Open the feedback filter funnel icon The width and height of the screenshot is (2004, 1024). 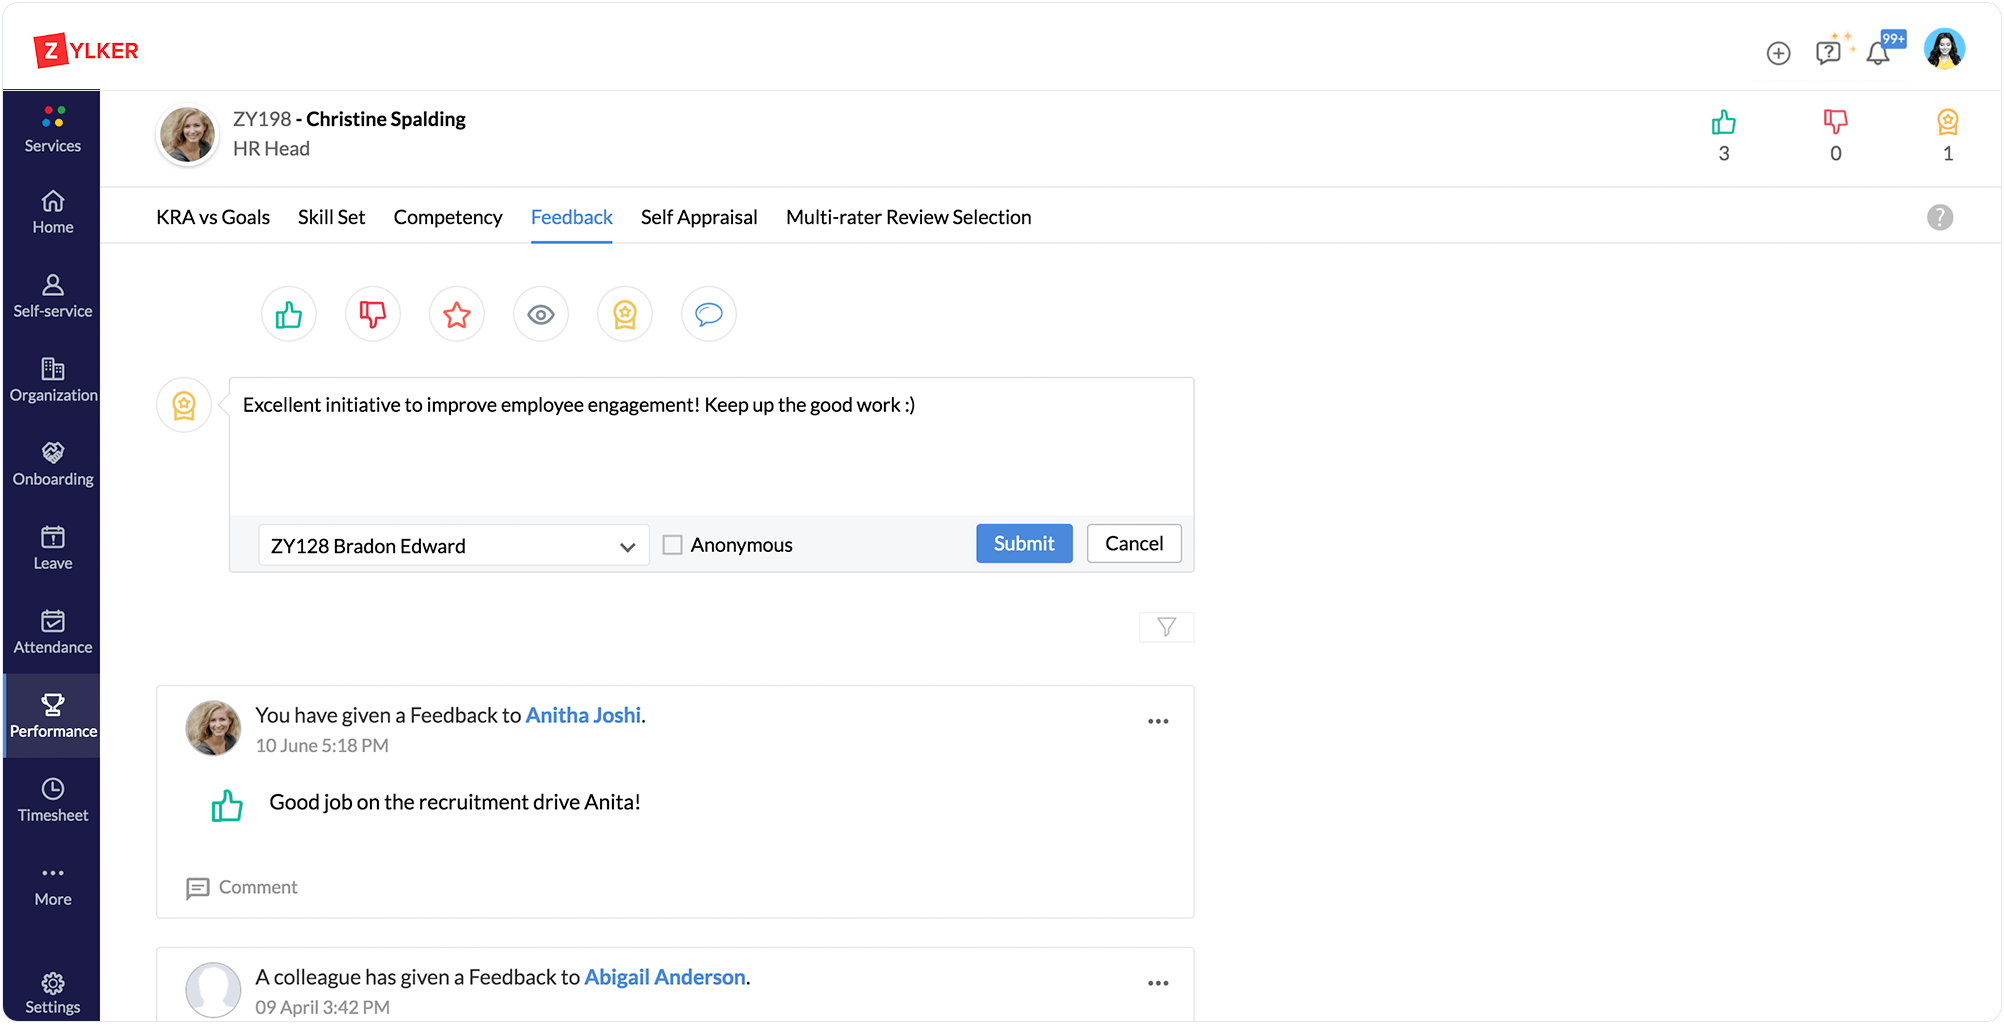click(1166, 627)
